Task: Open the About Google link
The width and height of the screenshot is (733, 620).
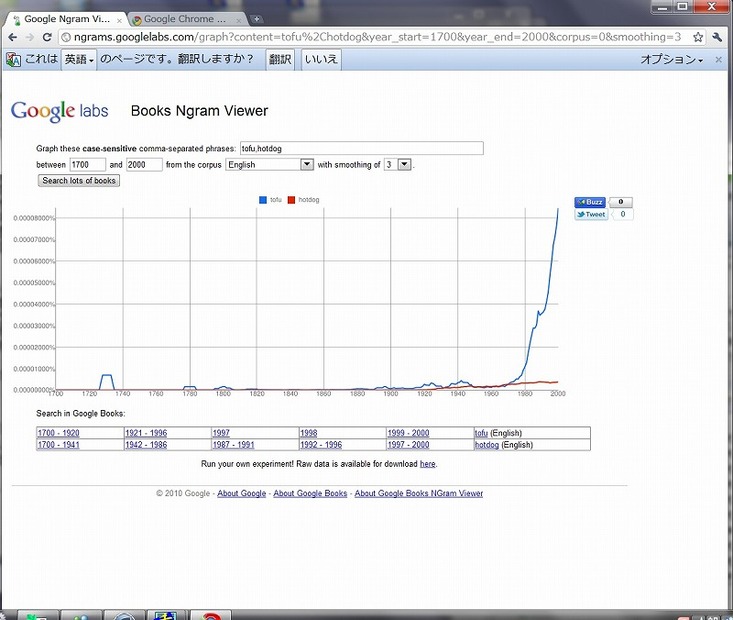Action: point(242,493)
